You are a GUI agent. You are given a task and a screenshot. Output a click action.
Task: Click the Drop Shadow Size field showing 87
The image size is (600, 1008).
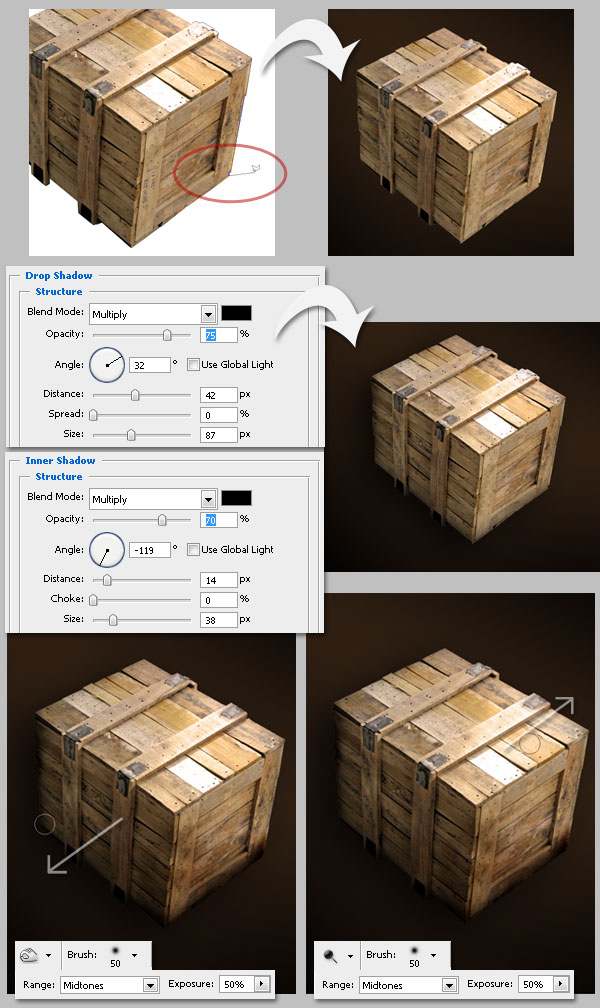point(219,435)
